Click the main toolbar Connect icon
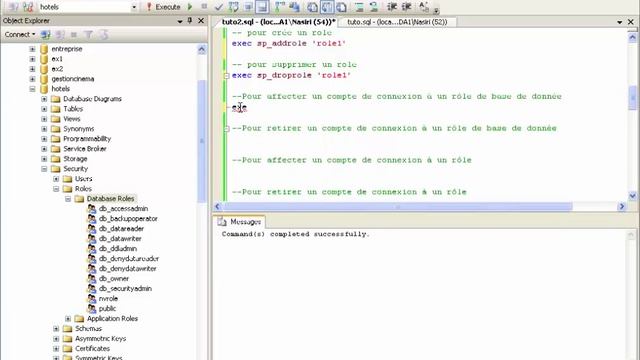Image resolution: width=640 pixels, height=360 pixels. pyautogui.click(x=13, y=7)
